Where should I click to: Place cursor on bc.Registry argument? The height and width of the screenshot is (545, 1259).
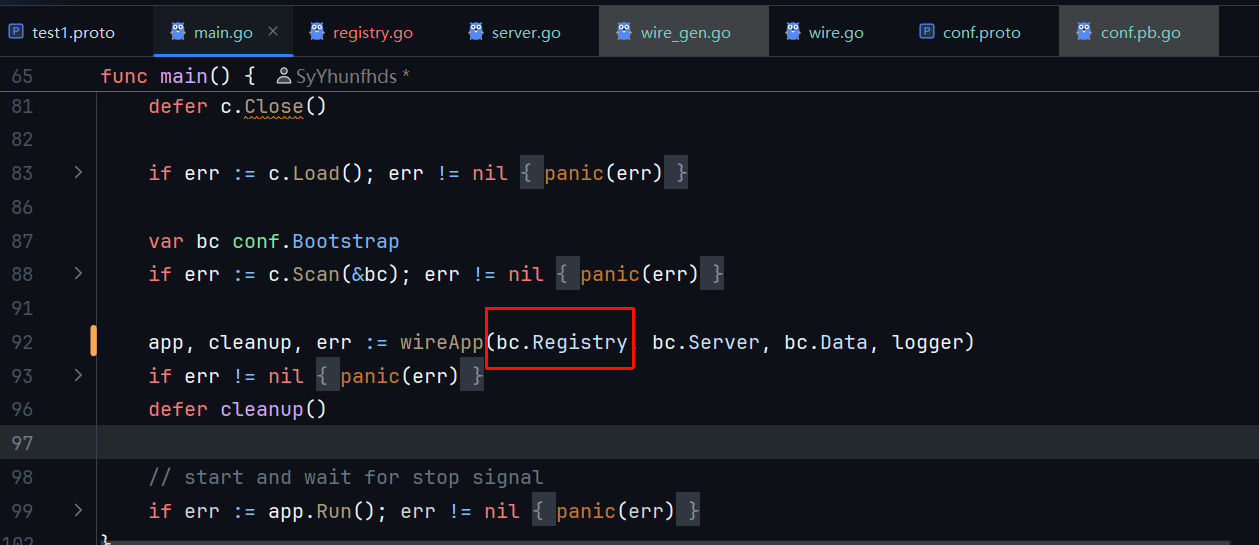coord(561,343)
